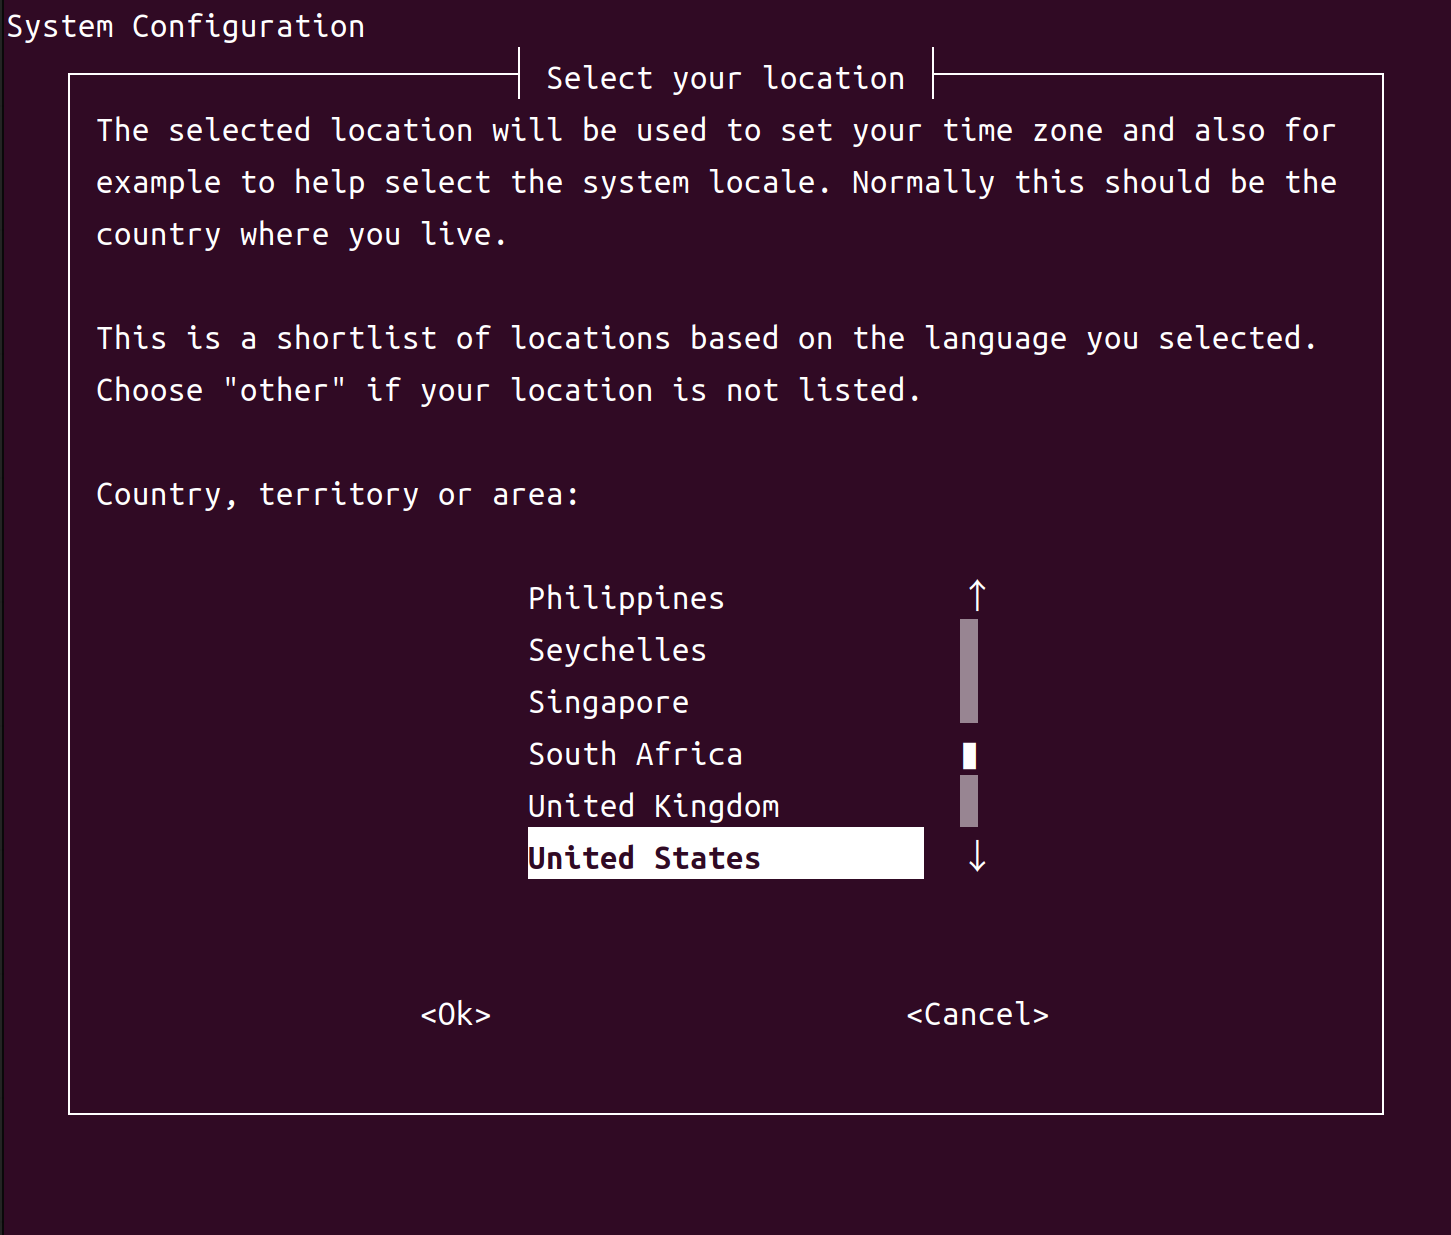1451x1235 pixels.
Task: Click the "This is a shortlist" sentence
Action: click(705, 338)
